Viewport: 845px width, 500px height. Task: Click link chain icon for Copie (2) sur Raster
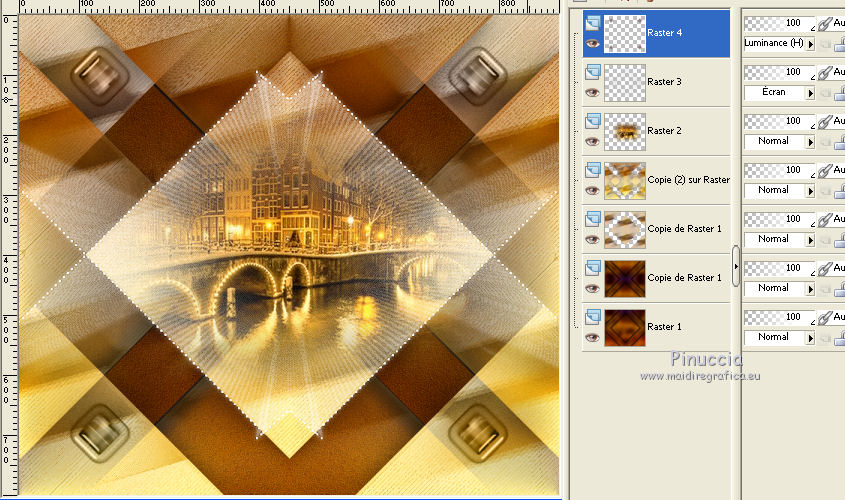(825, 171)
